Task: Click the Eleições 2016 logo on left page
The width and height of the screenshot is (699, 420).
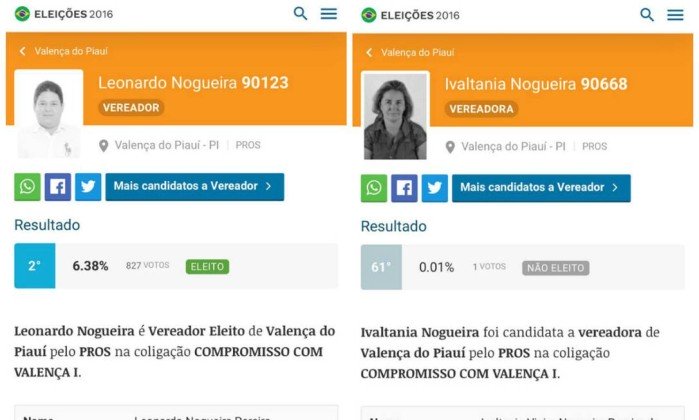Action: coord(64,14)
